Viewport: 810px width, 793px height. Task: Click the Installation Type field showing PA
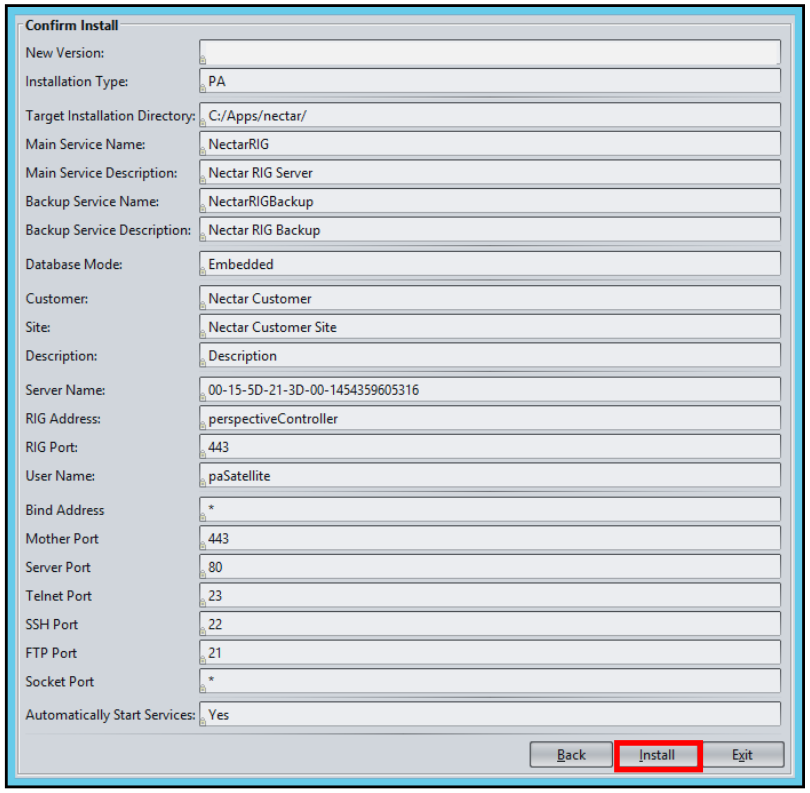click(x=490, y=81)
